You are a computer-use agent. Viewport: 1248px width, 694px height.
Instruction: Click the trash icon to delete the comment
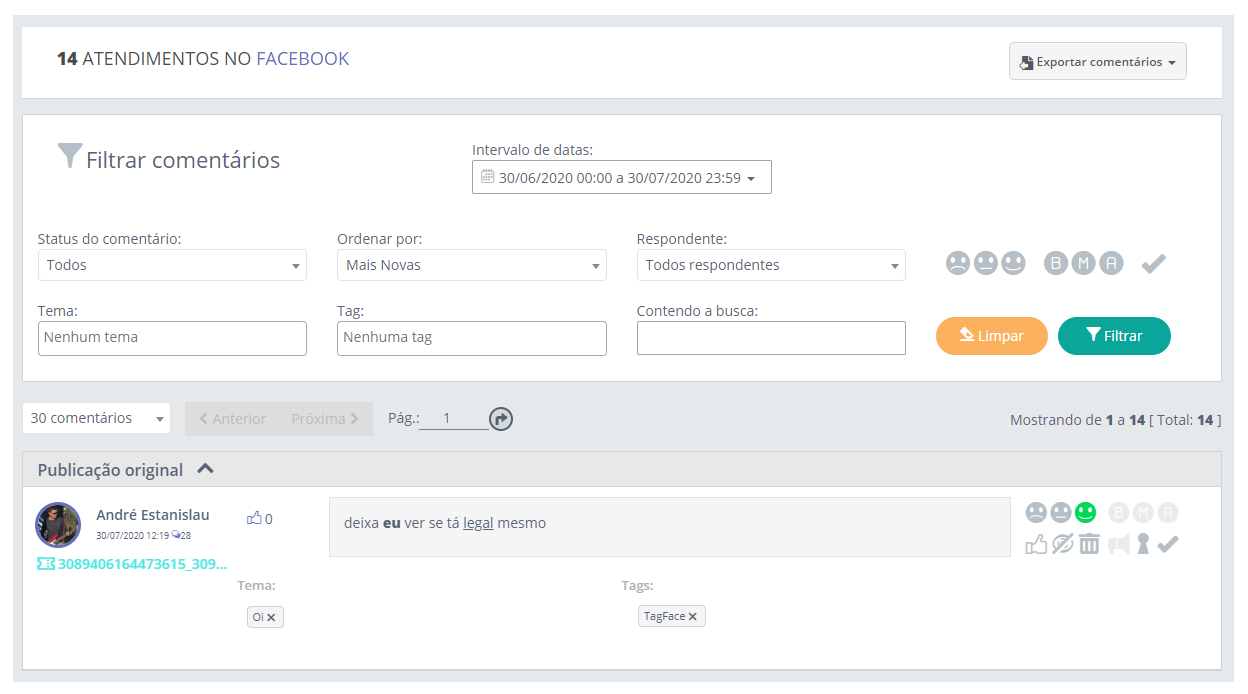[x=1089, y=544]
